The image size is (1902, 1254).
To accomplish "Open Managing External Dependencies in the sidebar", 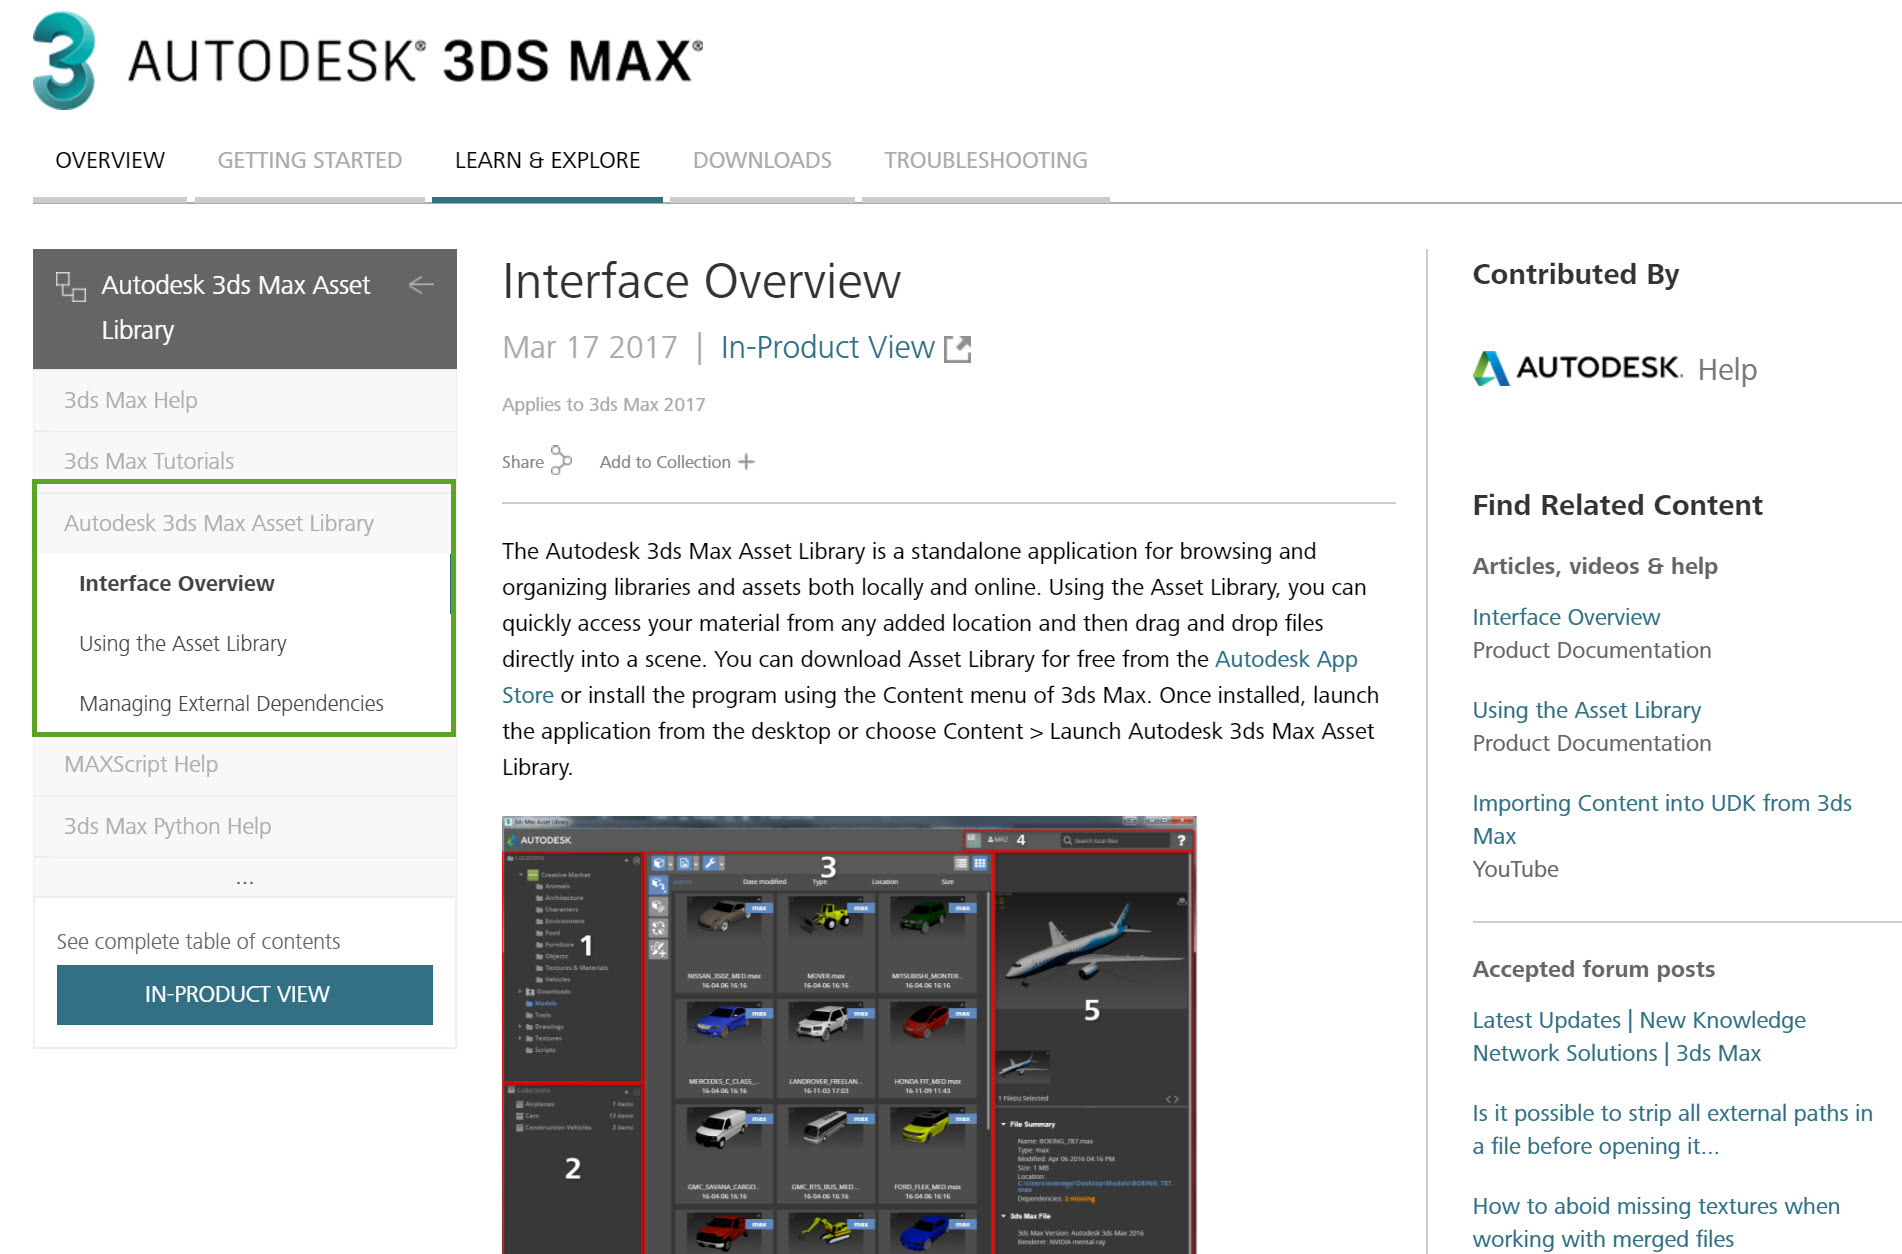I will pos(231,703).
